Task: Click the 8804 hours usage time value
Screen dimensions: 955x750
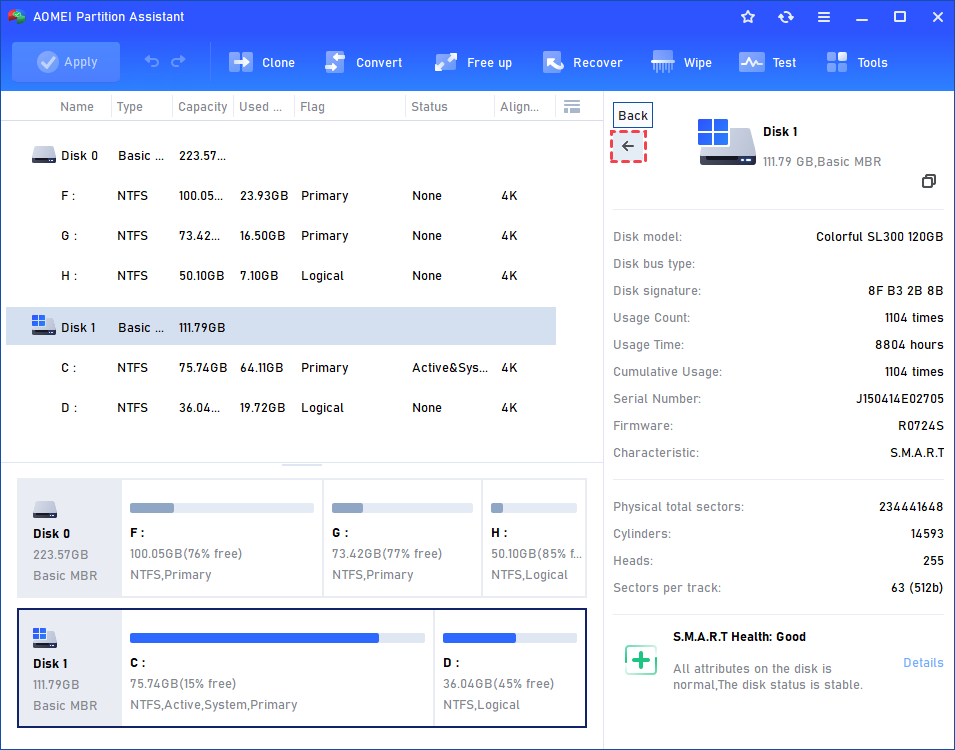Action: tap(909, 344)
